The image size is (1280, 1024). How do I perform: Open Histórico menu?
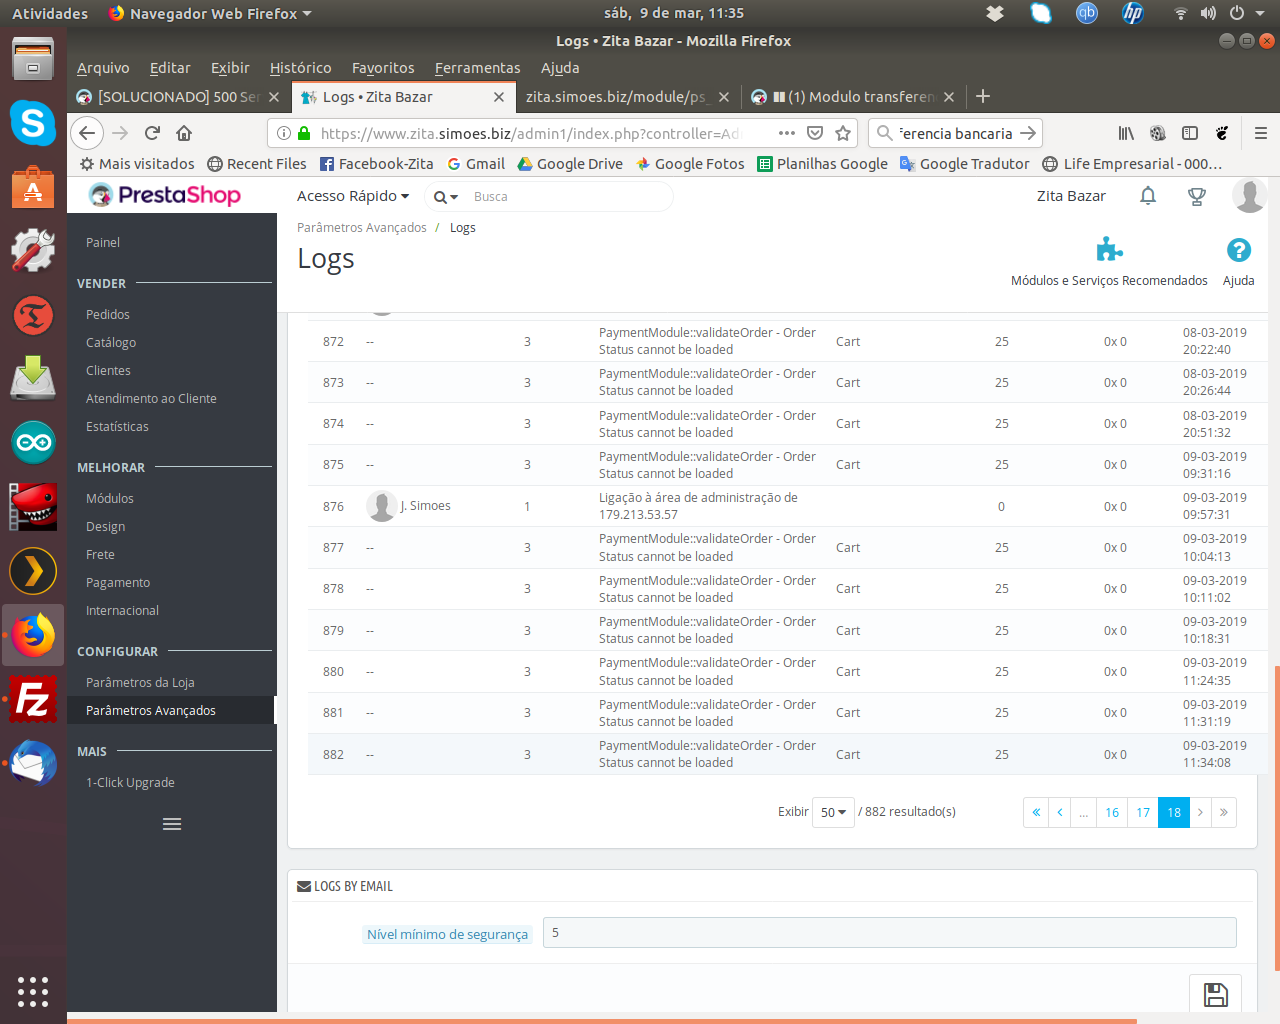click(300, 68)
